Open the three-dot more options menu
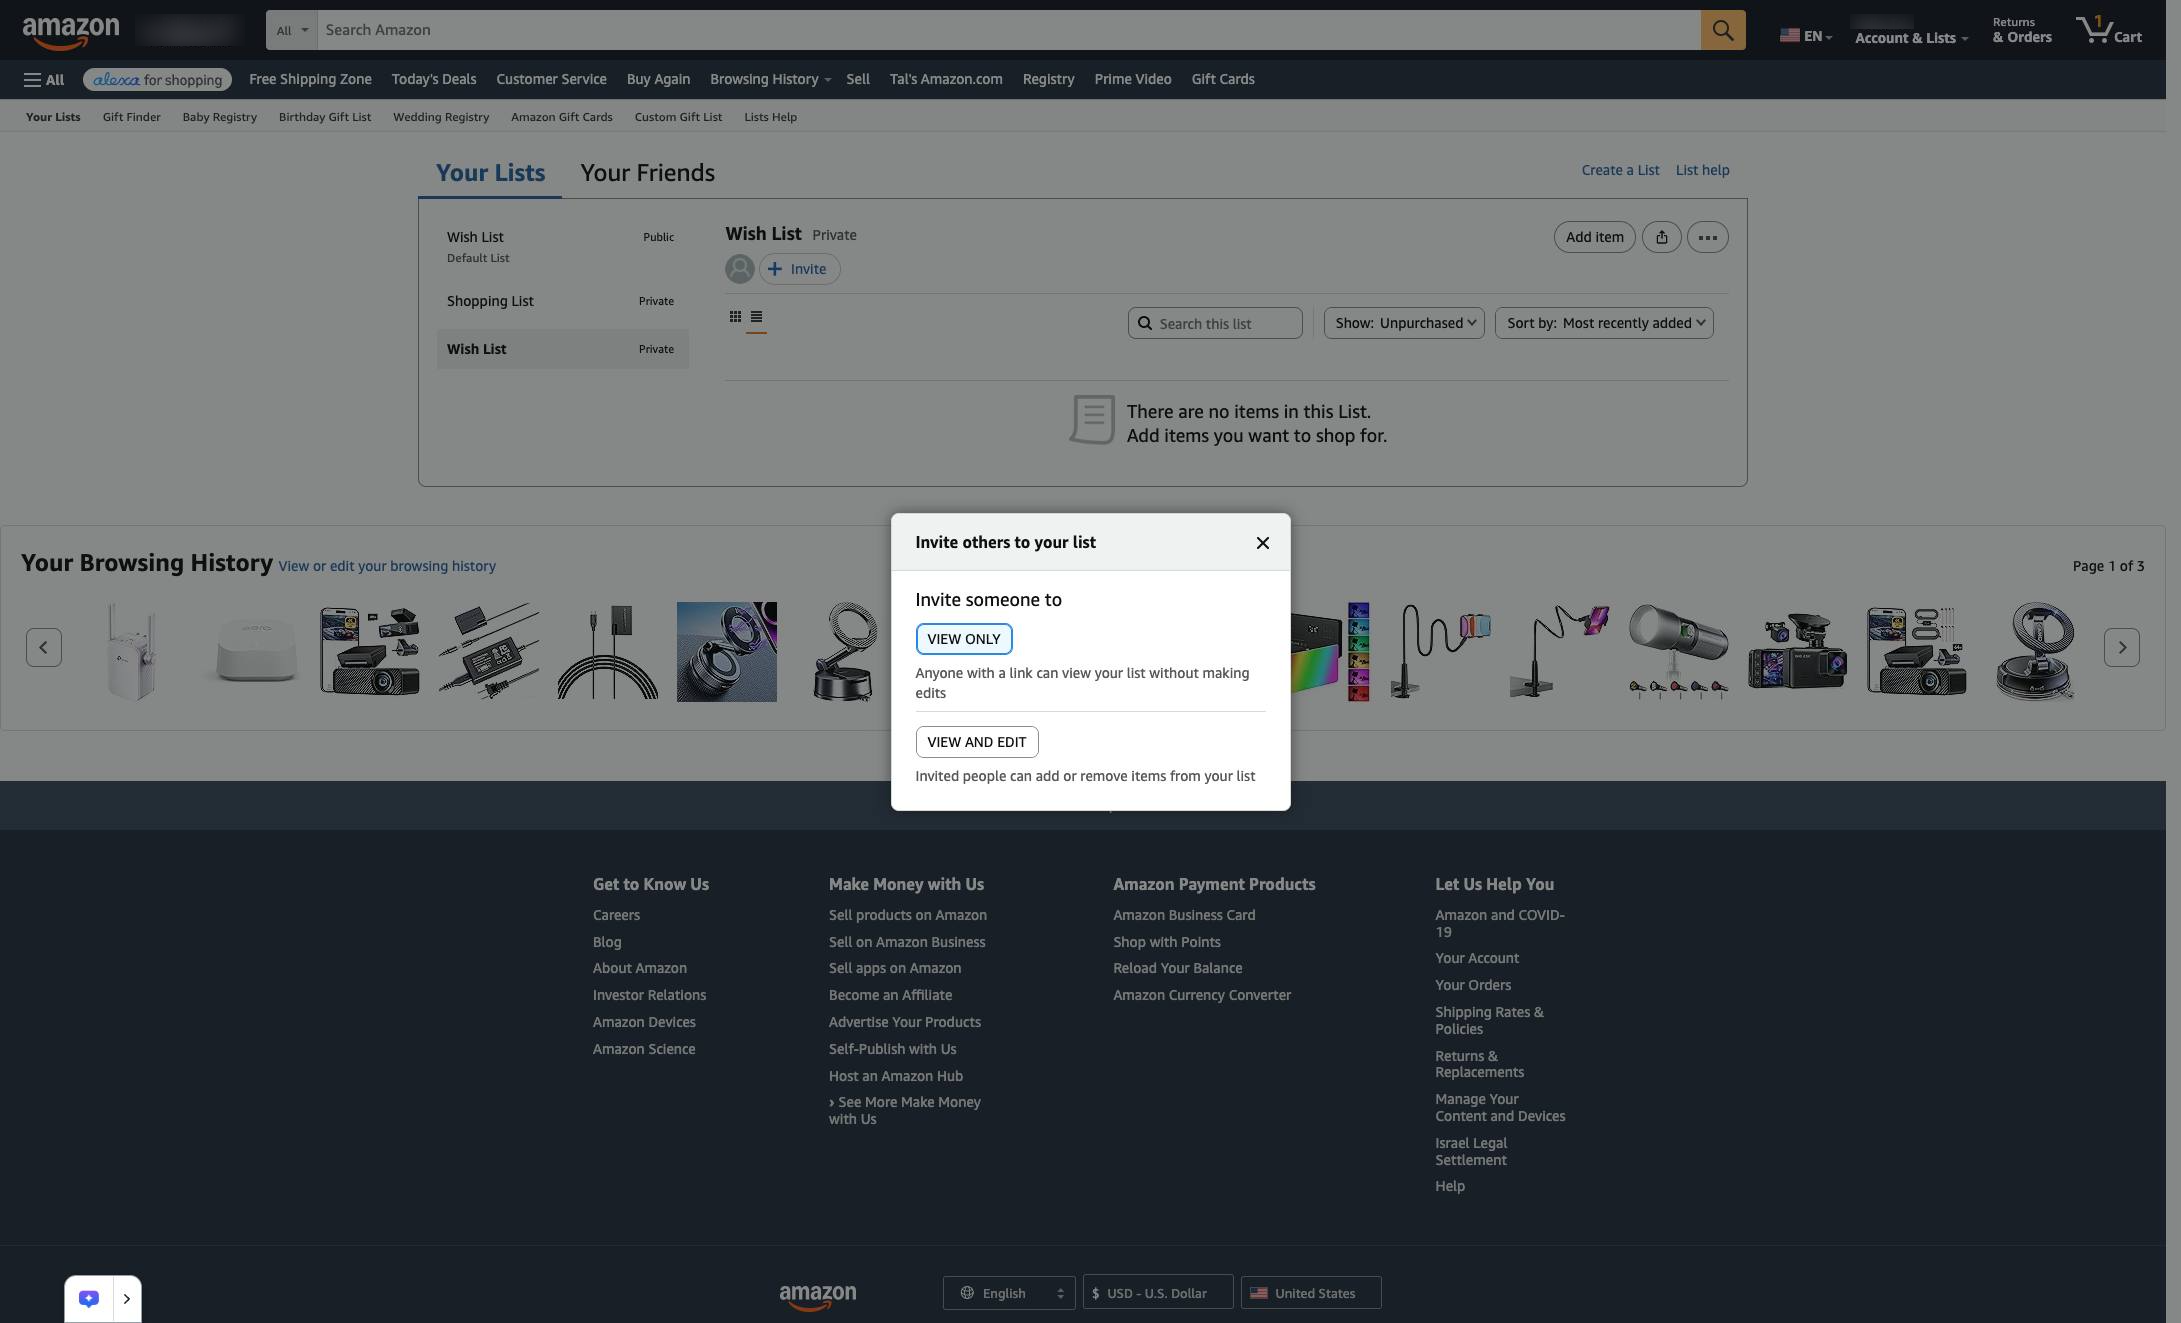Viewport: 2181px width, 1323px height. pos(1707,237)
